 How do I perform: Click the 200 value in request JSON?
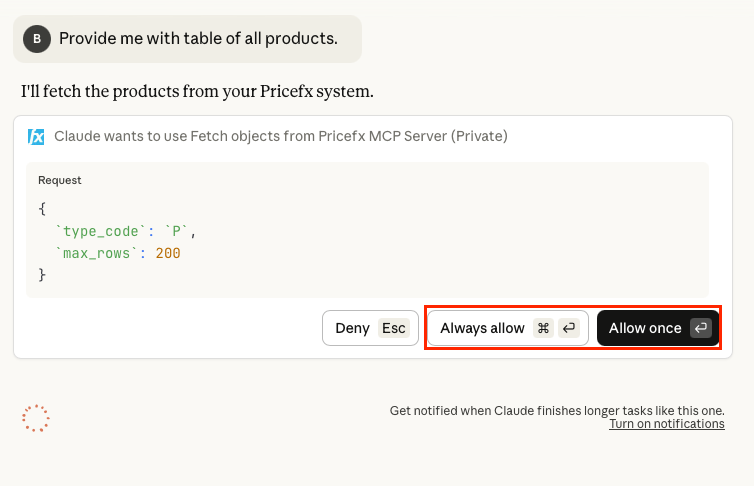[168, 253]
